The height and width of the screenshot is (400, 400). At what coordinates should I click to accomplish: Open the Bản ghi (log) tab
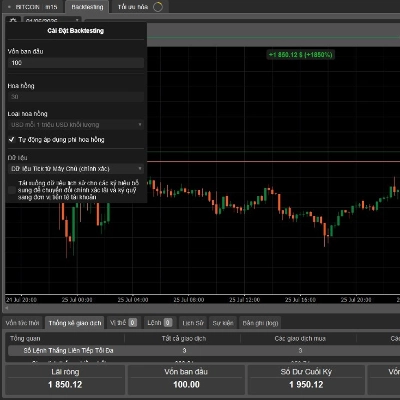(260, 323)
